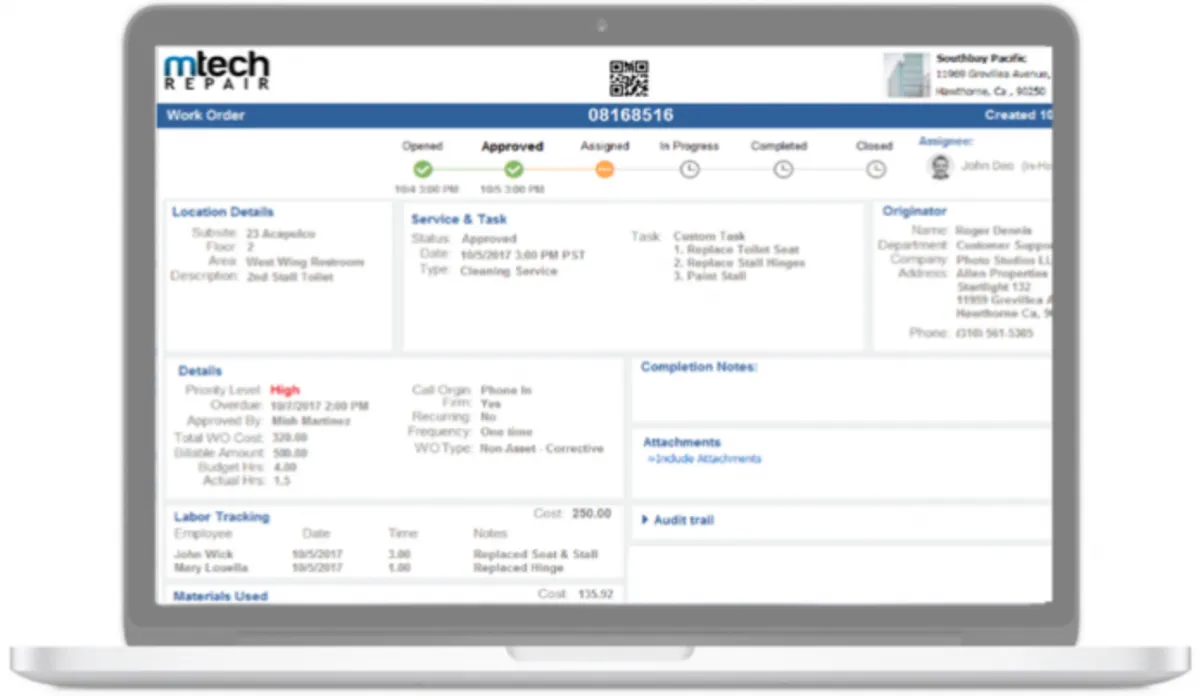Click the Overdue date value
Viewport: 1200px width, 696px height.
pos(320,406)
